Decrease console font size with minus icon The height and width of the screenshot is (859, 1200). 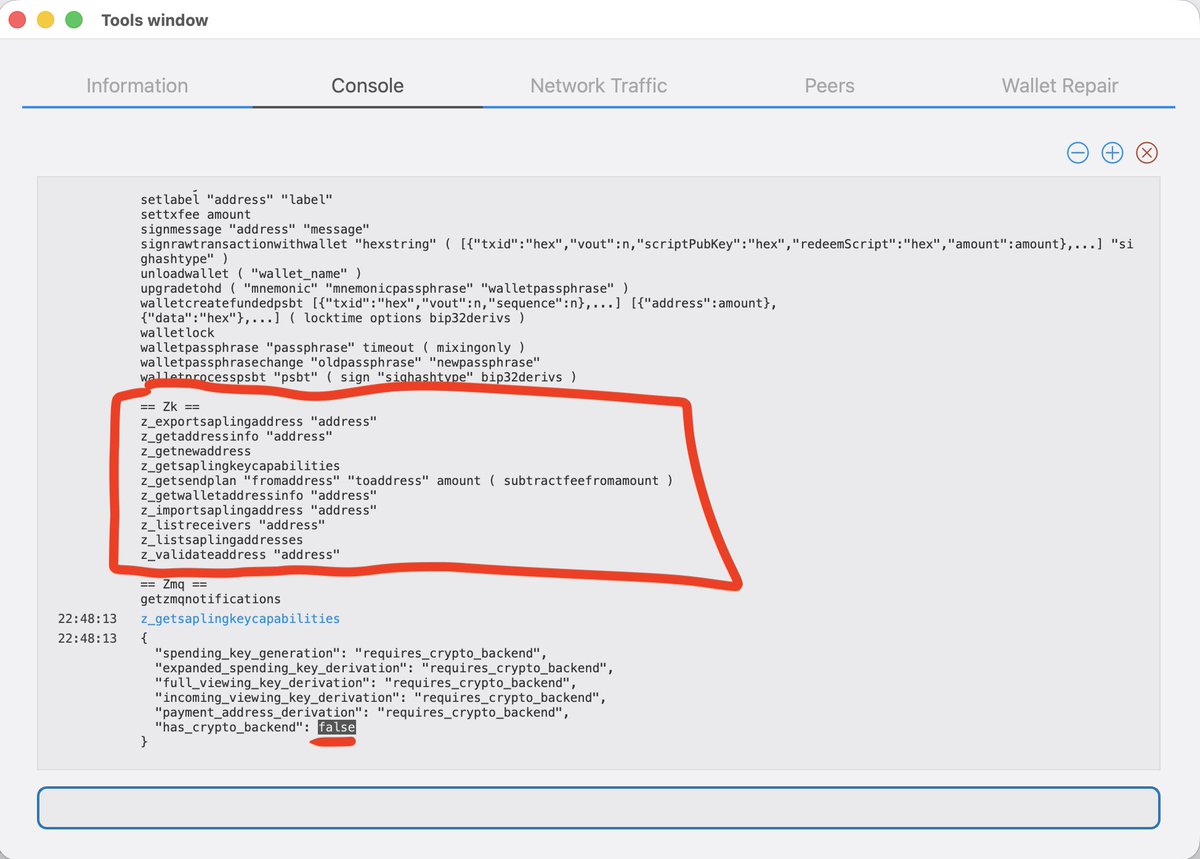pyautogui.click(x=1077, y=153)
